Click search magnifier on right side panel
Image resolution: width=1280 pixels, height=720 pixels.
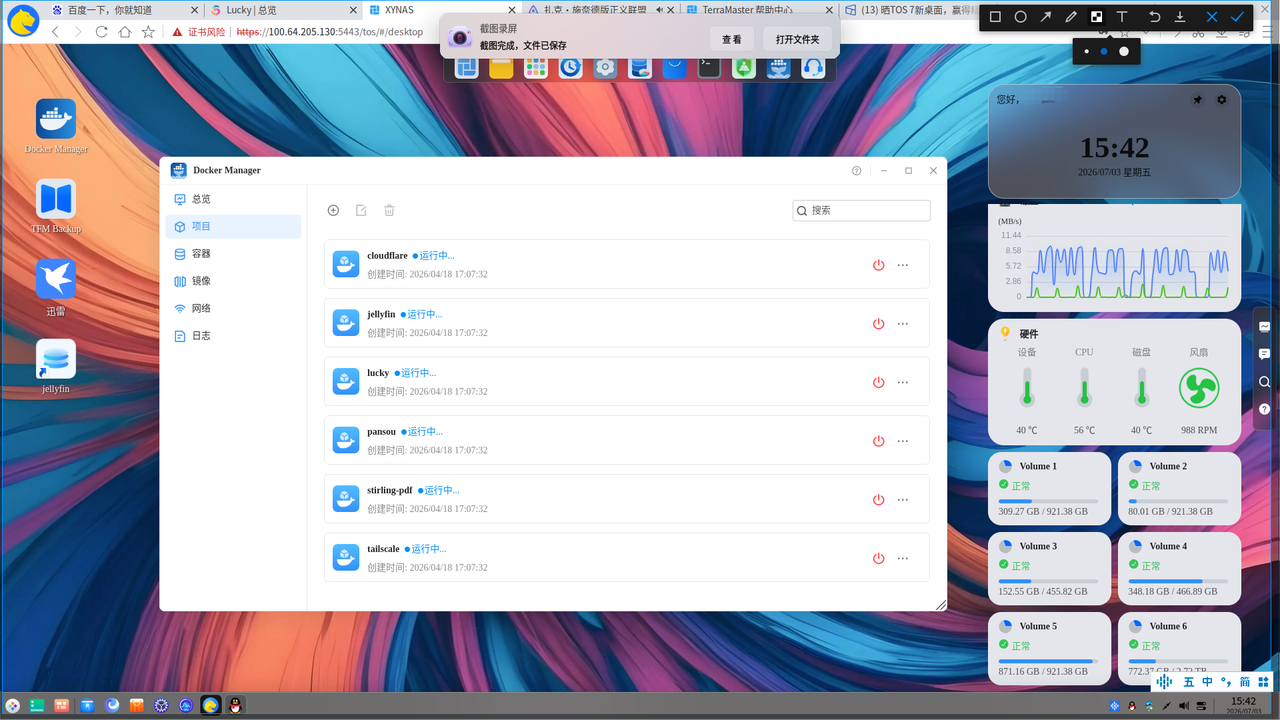point(1265,382)
